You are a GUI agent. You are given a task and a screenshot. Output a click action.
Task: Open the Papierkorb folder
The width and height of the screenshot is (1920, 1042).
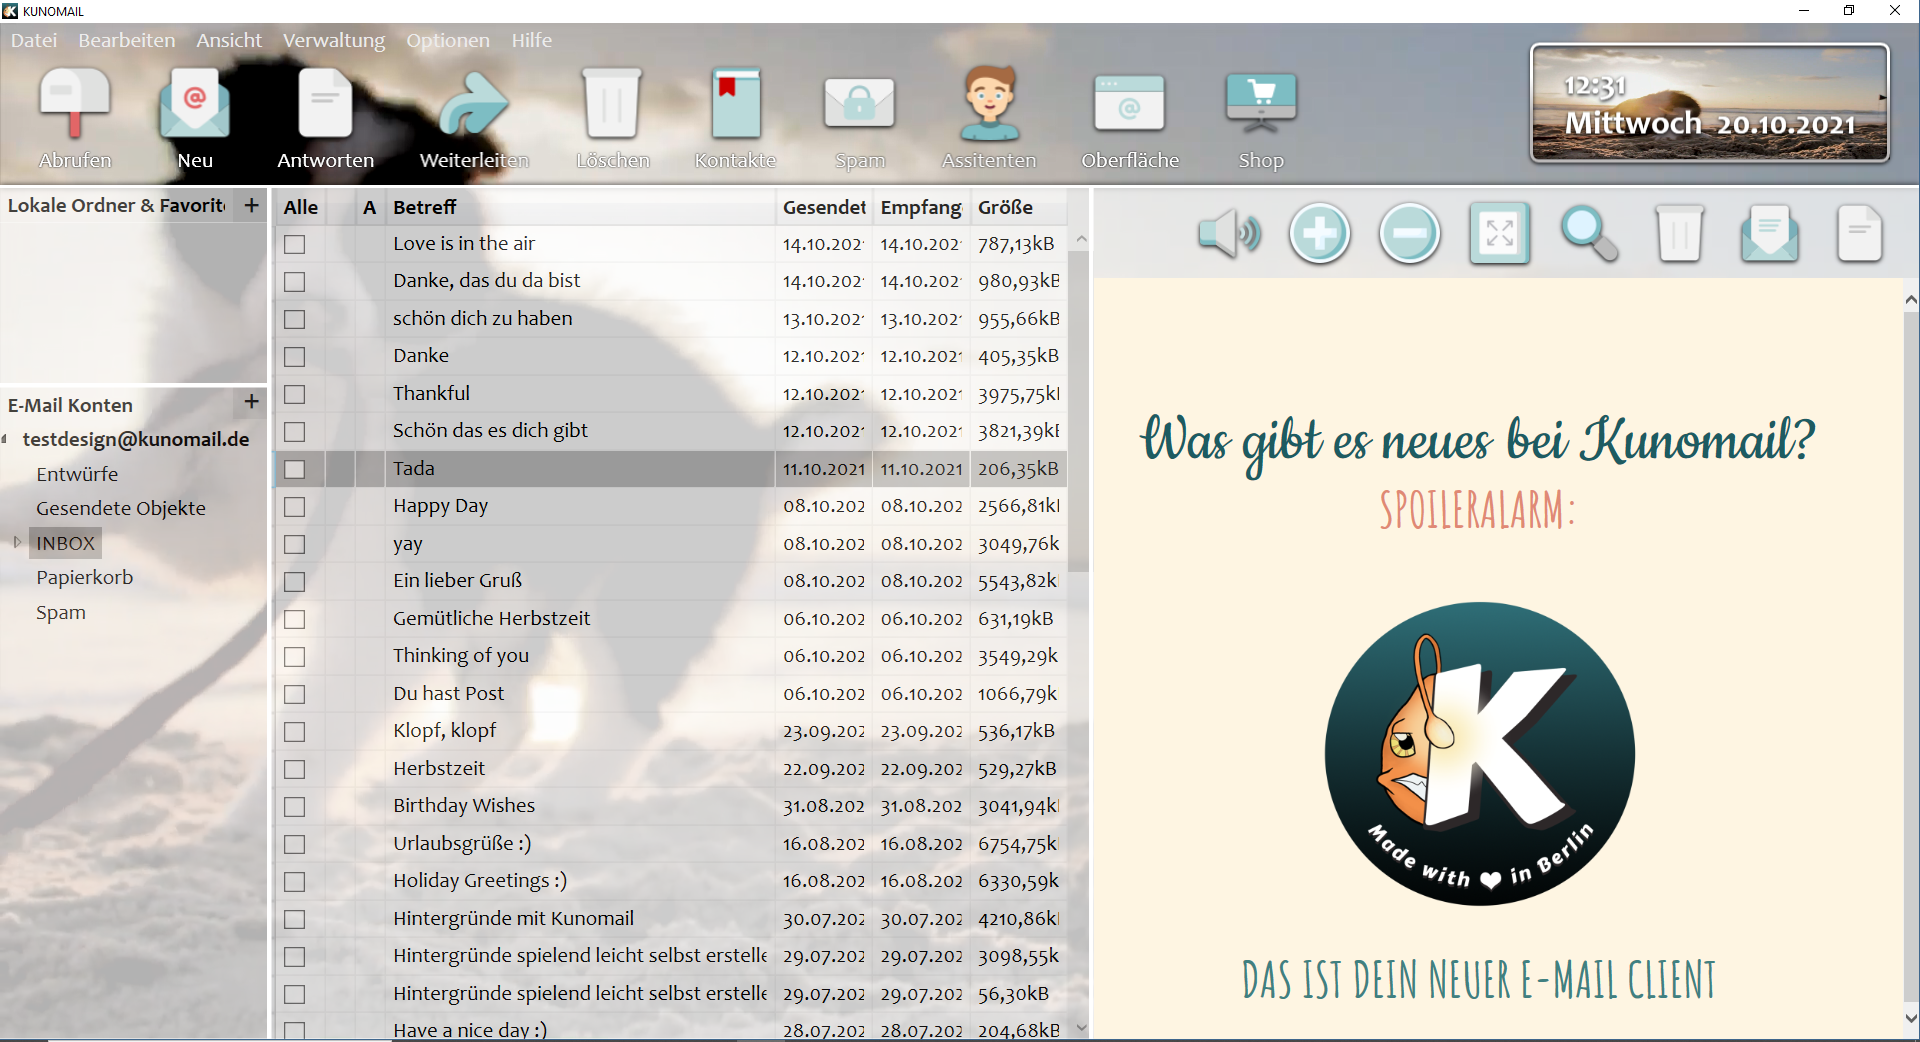[85, 577]
